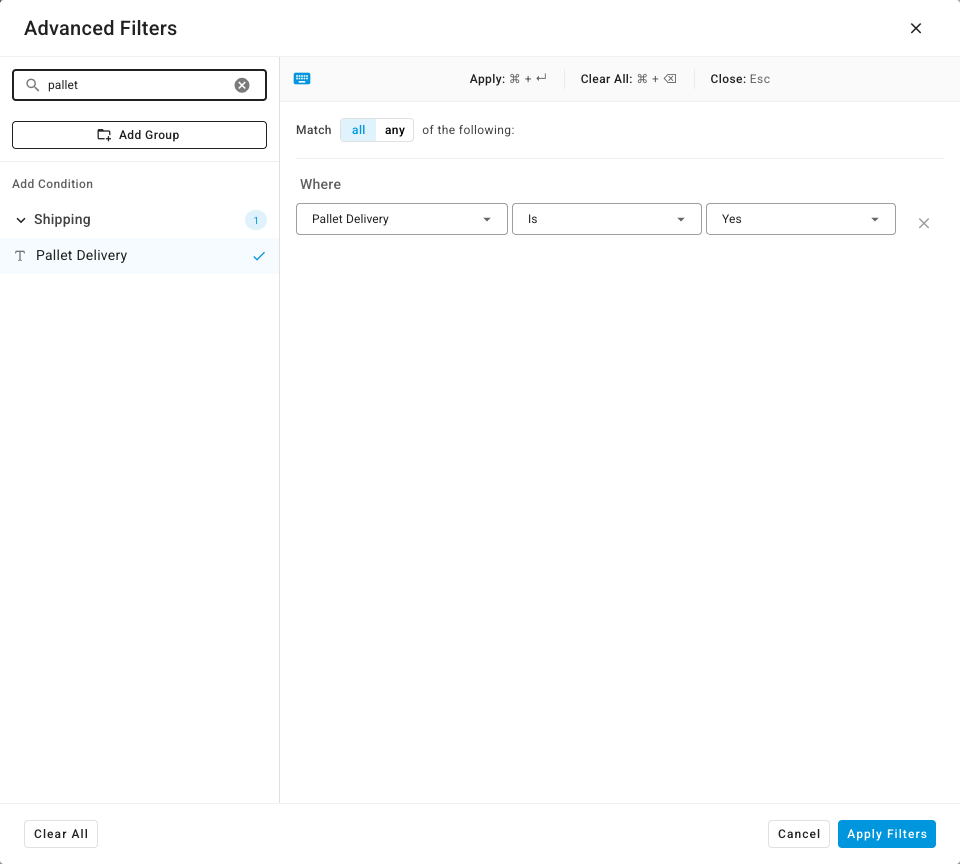
Task: Click the checkmark beside Pallet Delivery
Action: click(x=259, y=256)
